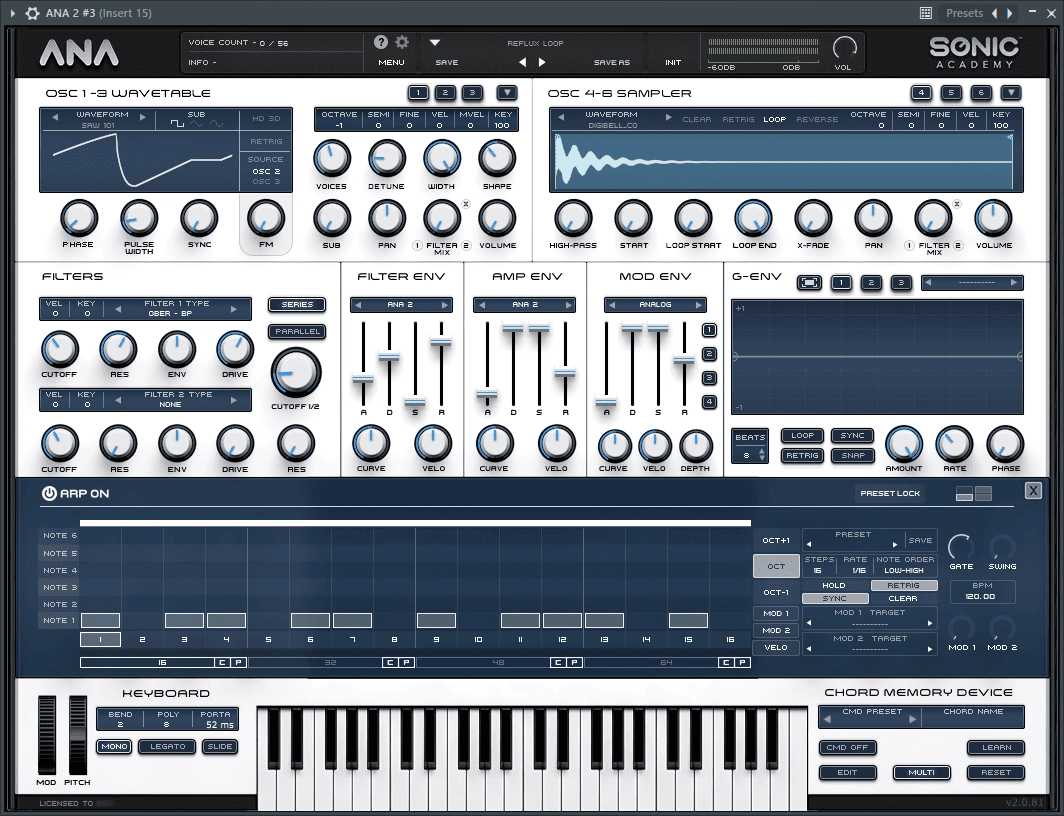Expand OSC 1-3 wavetable options arrow
This screenshot has width=1064, height=816.
click(x=507, y=92)
